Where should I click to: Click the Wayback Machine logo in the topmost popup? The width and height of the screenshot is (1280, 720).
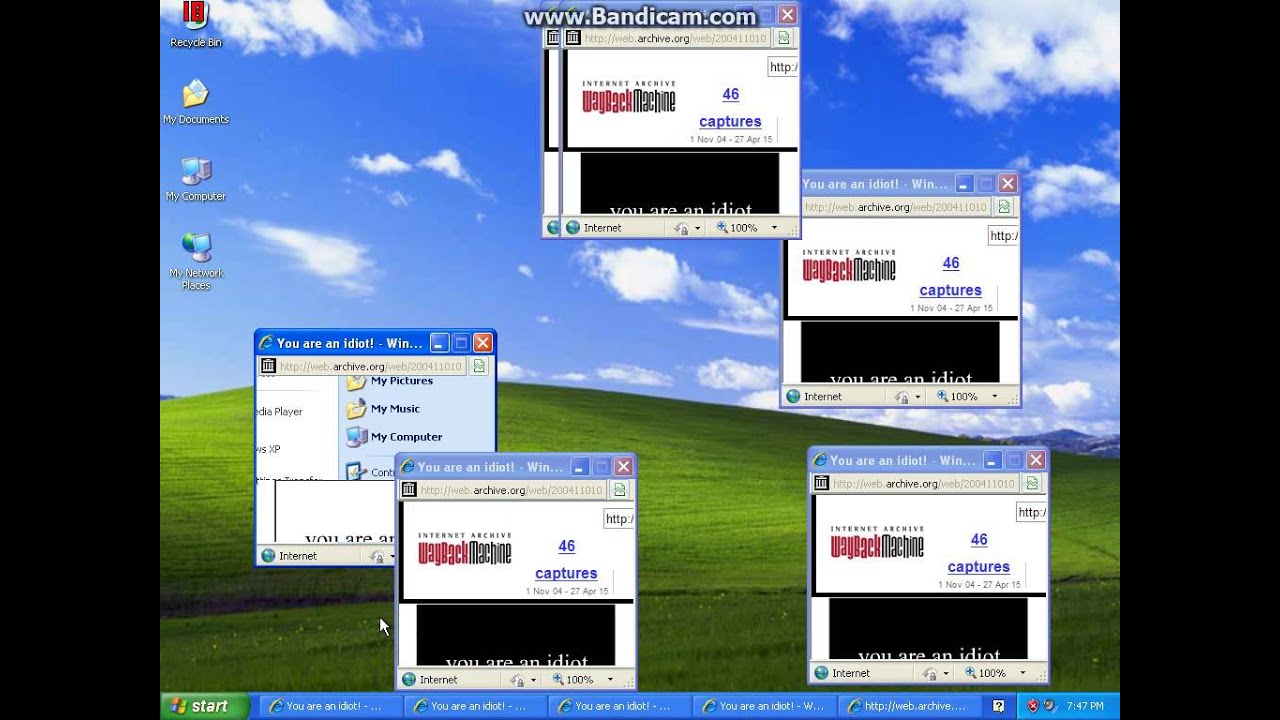pos(629,97)
